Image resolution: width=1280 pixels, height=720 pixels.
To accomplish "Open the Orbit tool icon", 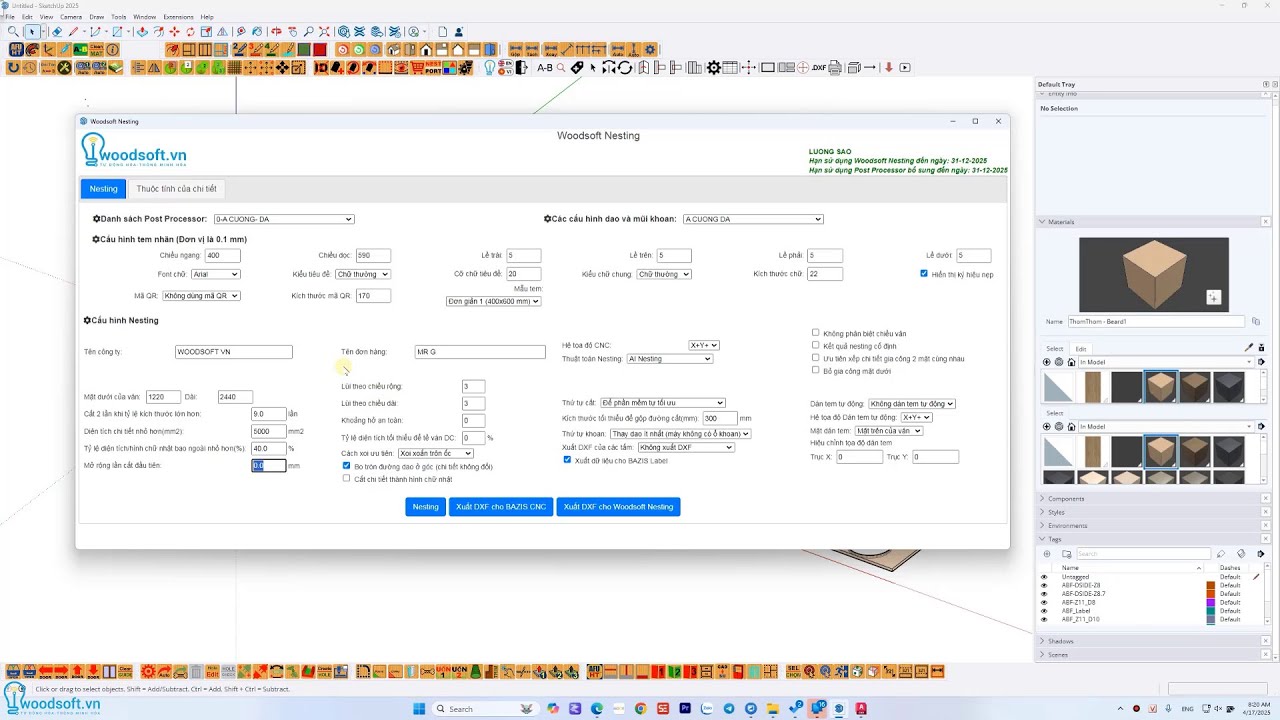I will (x=277, y=32).
